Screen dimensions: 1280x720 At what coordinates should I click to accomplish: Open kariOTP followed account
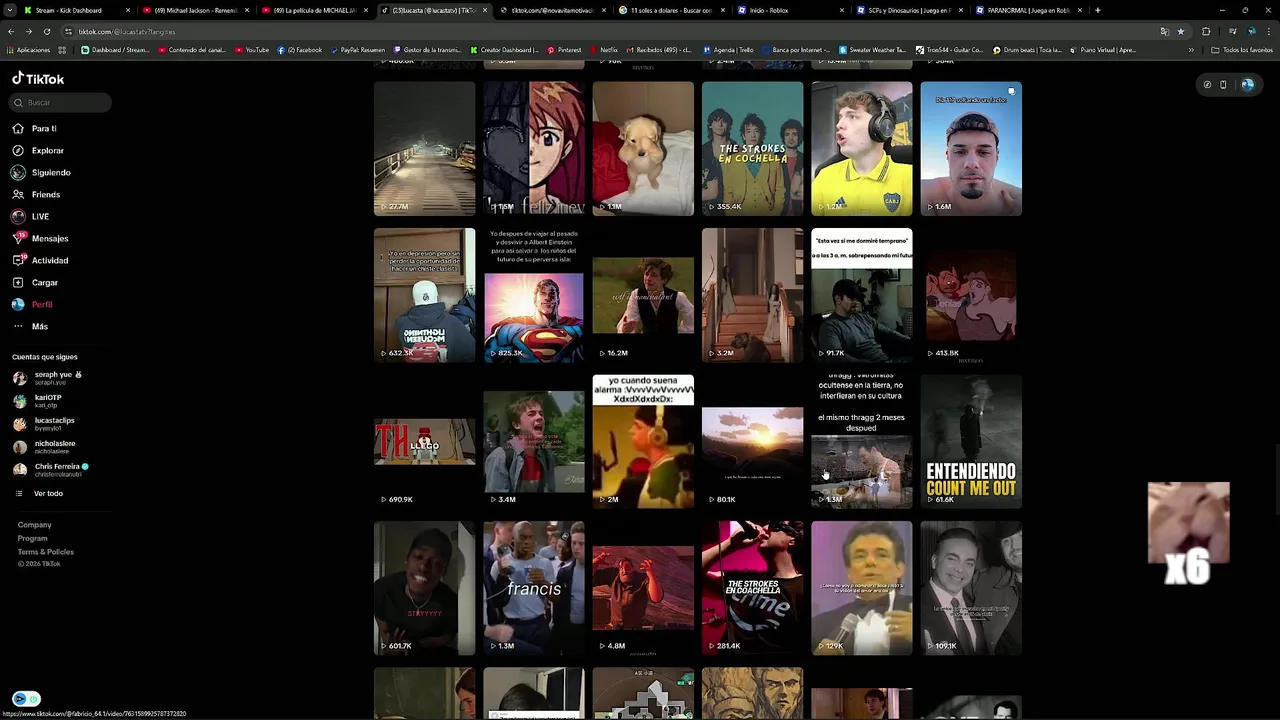(38, 400)
